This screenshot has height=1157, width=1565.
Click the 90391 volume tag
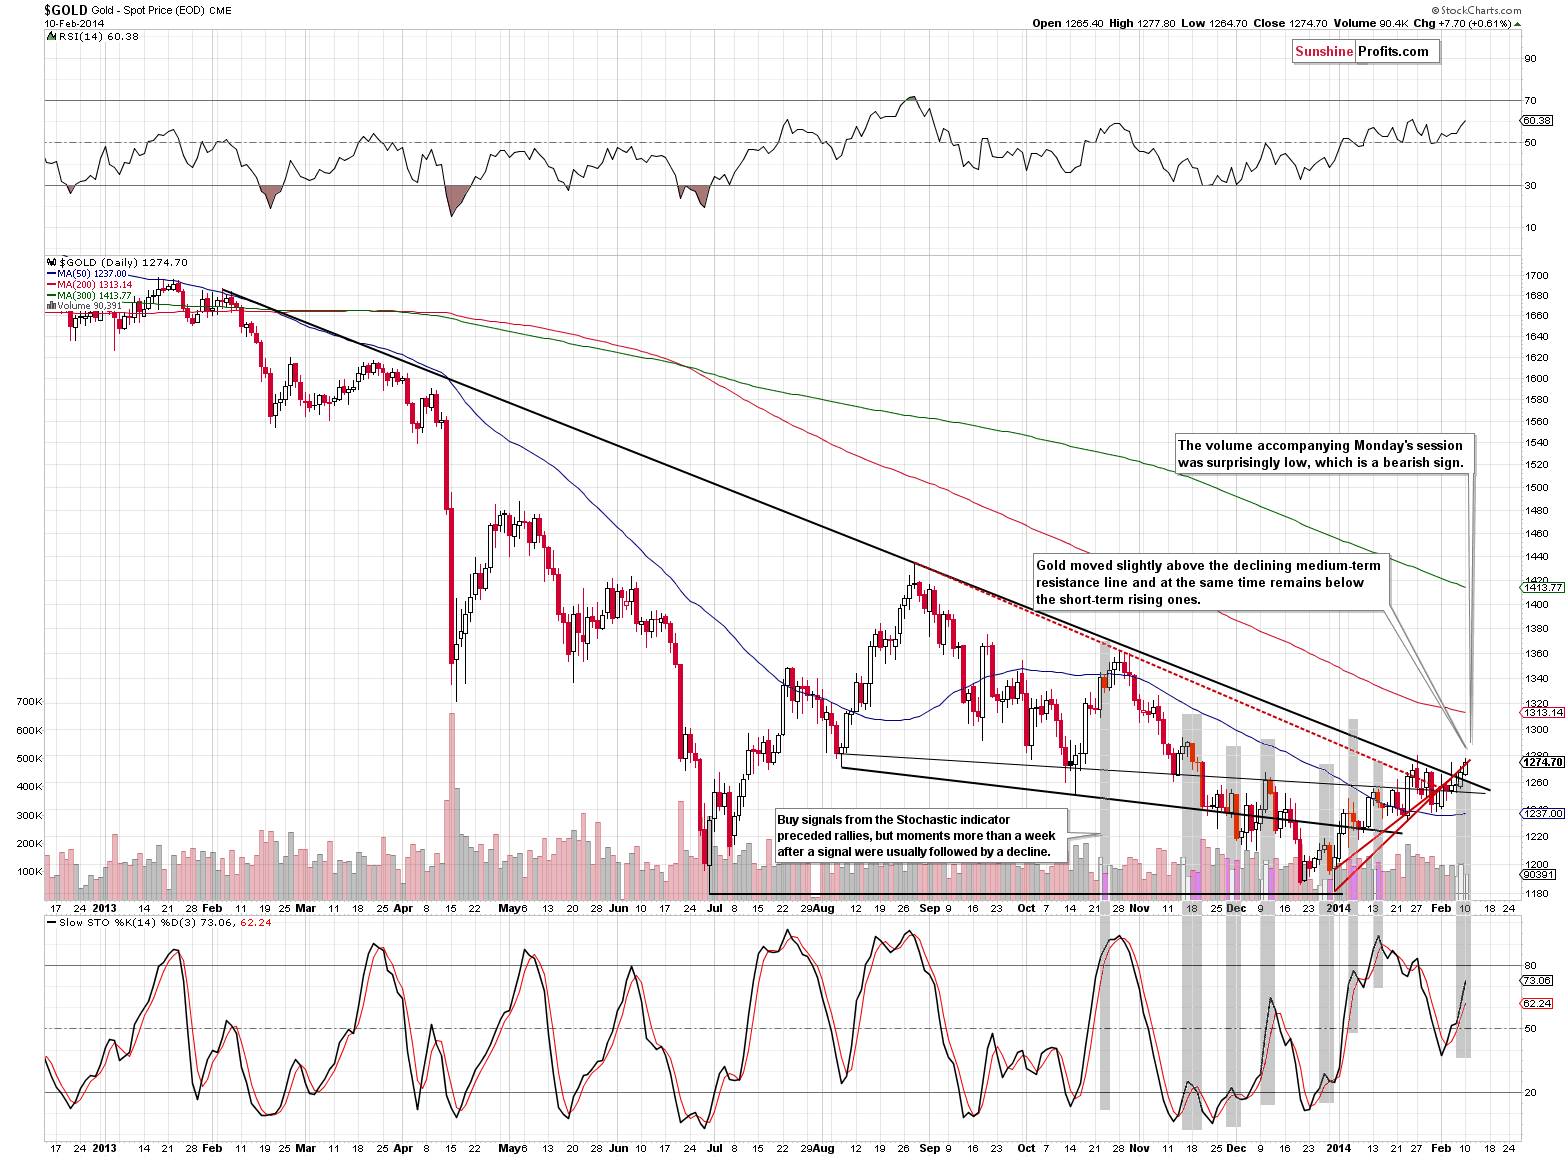click(x=1537, y=874)
